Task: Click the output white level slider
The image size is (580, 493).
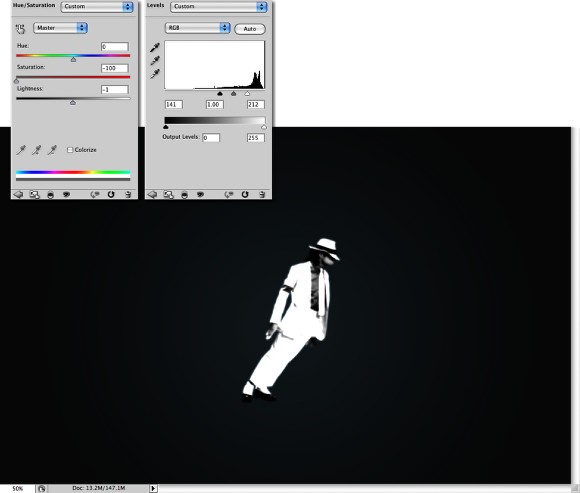Action: (264, 127)
